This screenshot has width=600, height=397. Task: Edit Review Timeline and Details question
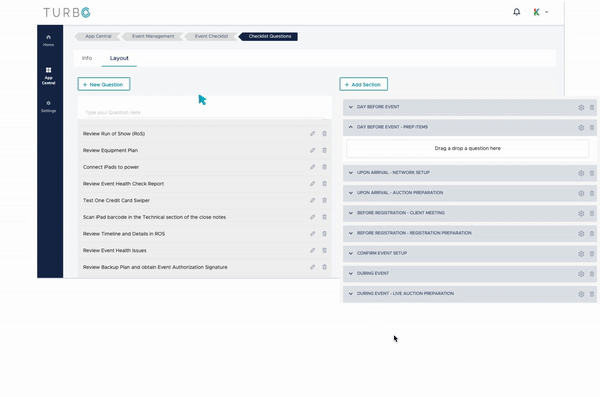[313, 234]
